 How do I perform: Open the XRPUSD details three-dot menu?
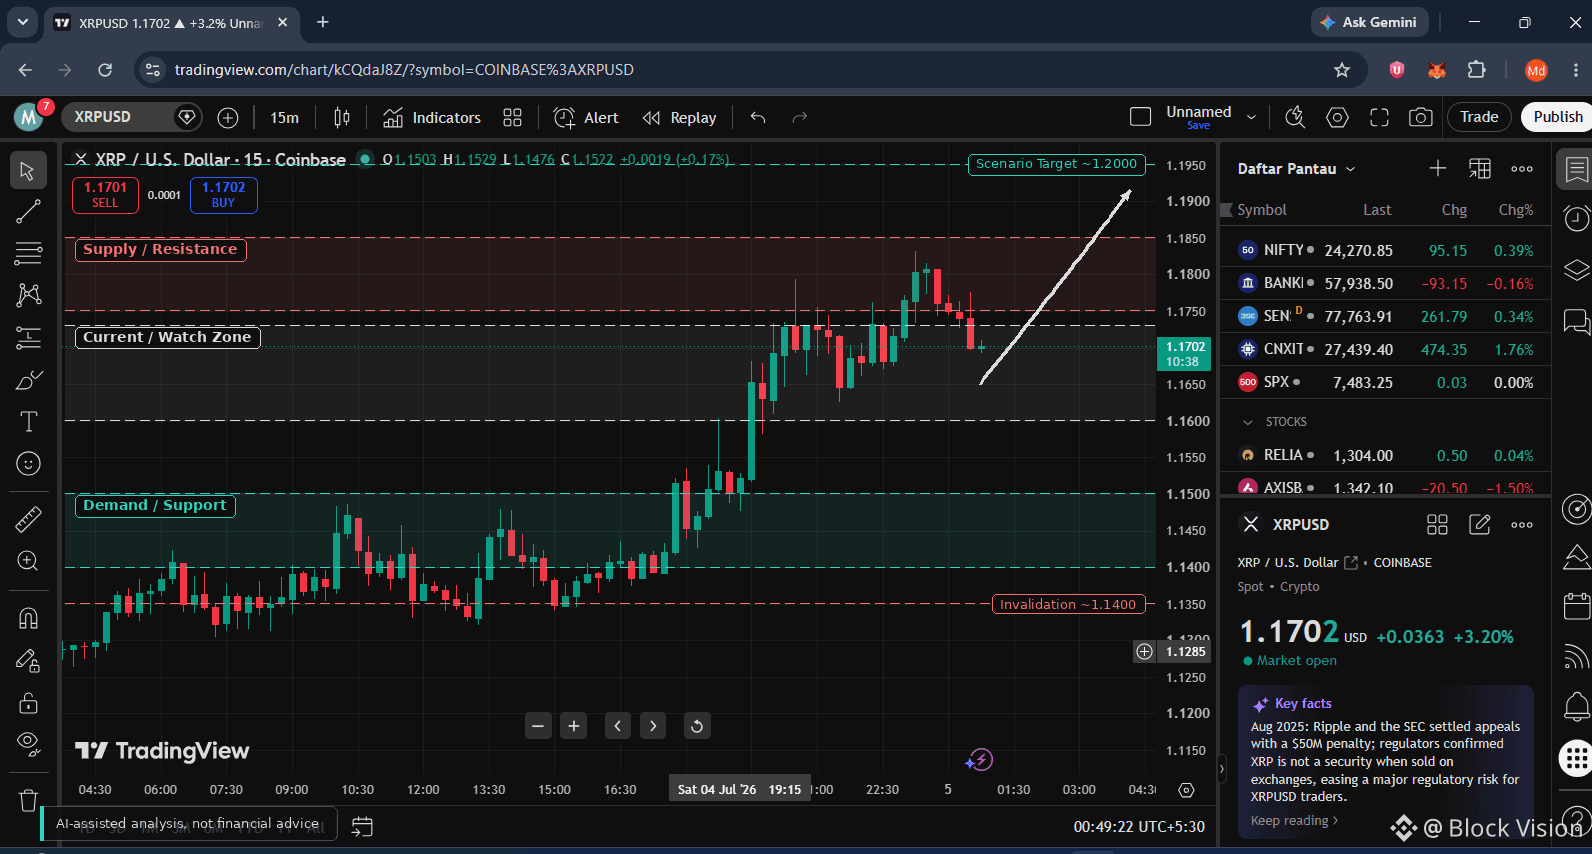[1522, 524]
